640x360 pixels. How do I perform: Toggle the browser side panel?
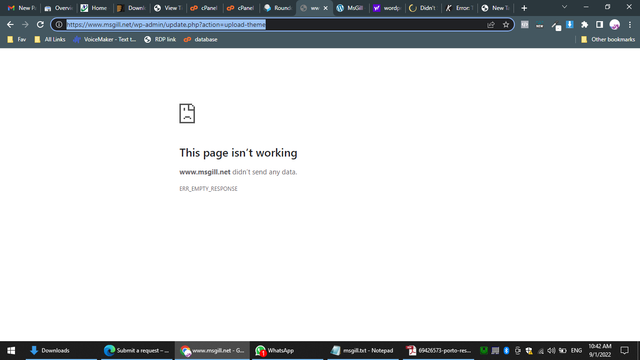[599, 24]
